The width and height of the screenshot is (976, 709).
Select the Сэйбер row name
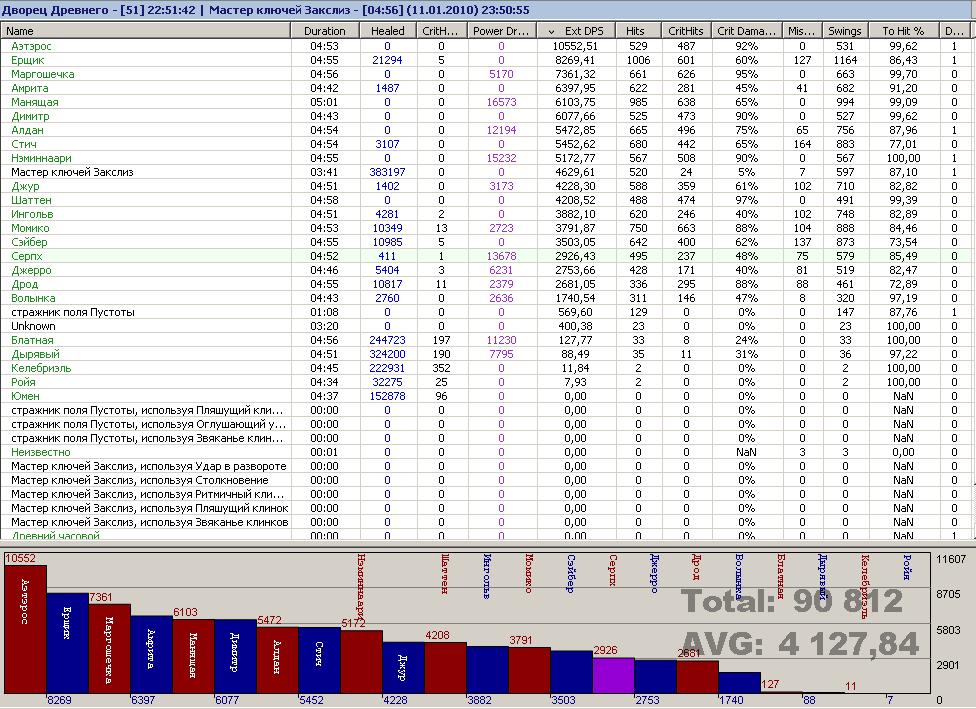[29, 242]
